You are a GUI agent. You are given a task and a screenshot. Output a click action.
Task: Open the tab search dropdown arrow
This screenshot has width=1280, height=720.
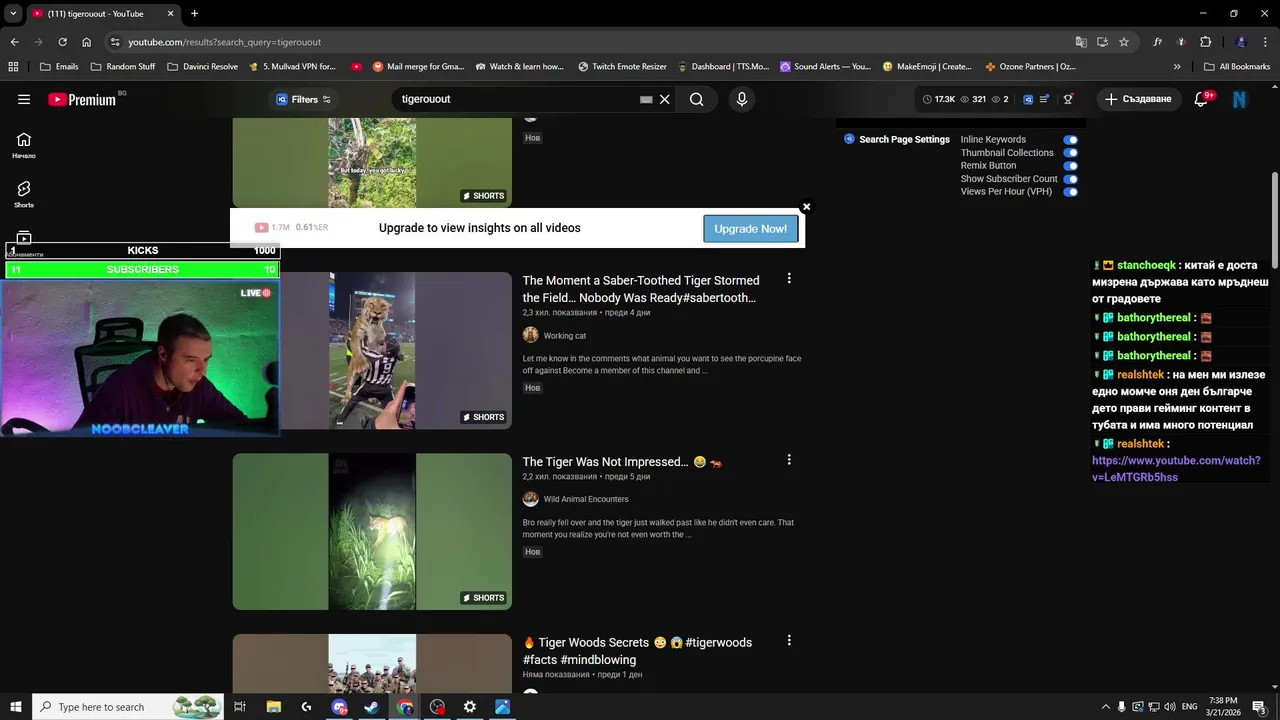point(13,14)
